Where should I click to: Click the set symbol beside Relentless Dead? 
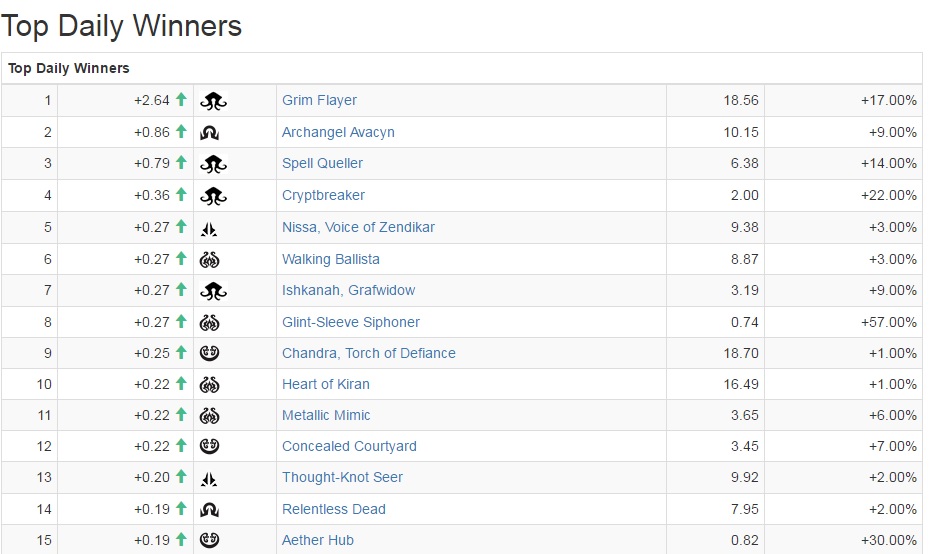tap(210, 510)
